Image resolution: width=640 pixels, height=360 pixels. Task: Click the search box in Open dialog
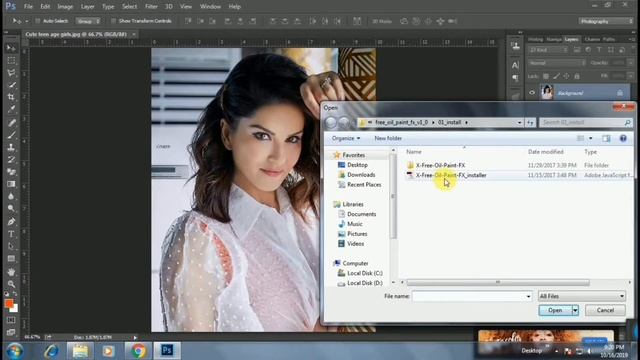[585, 122]
